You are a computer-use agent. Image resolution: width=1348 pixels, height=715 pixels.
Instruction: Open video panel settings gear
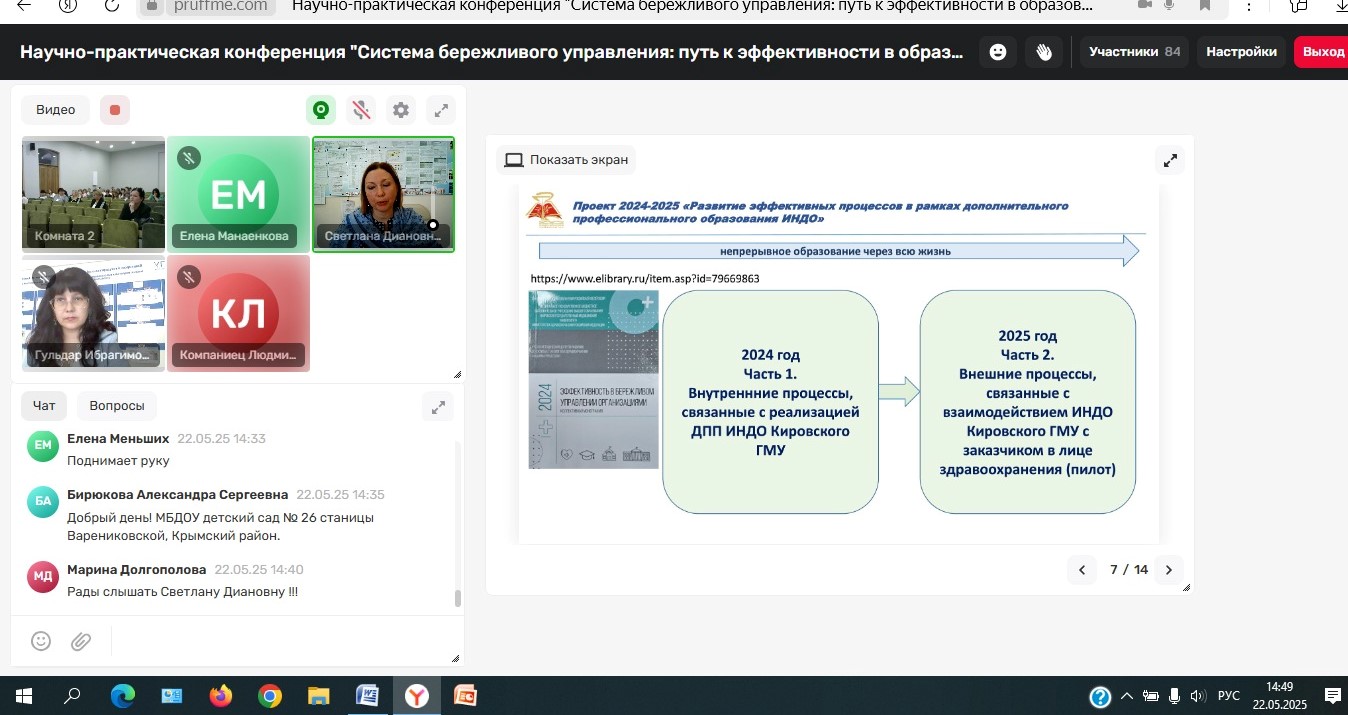[x=401, y=110]
